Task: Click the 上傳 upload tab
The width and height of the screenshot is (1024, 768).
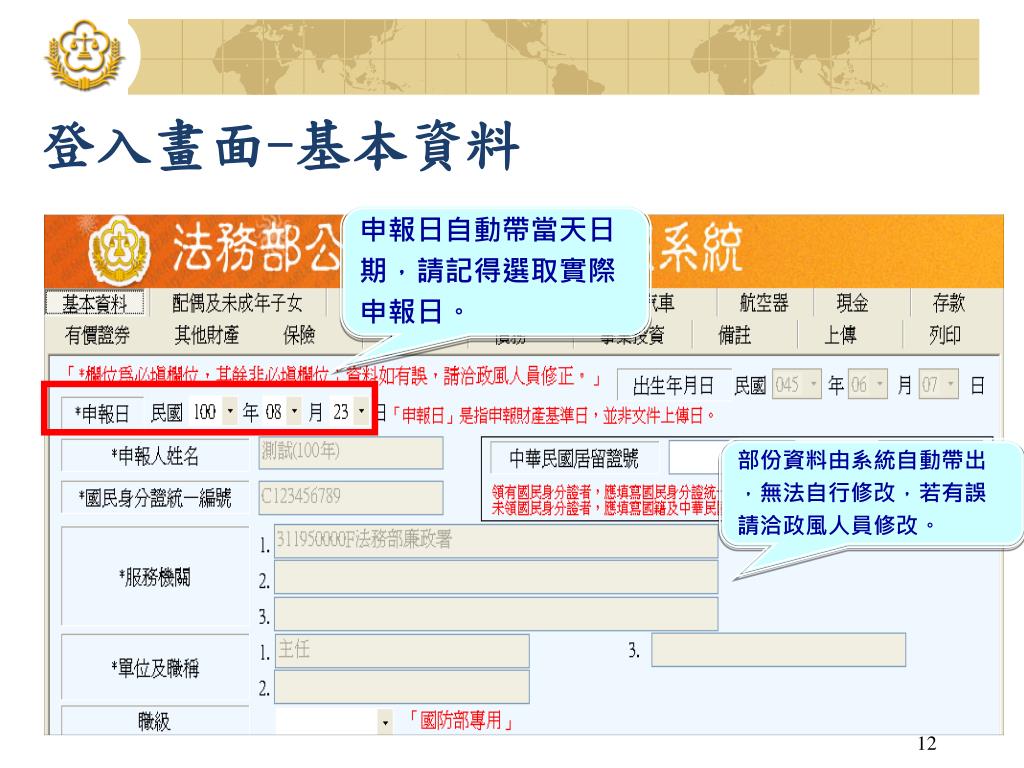Action: click(840, 335)
